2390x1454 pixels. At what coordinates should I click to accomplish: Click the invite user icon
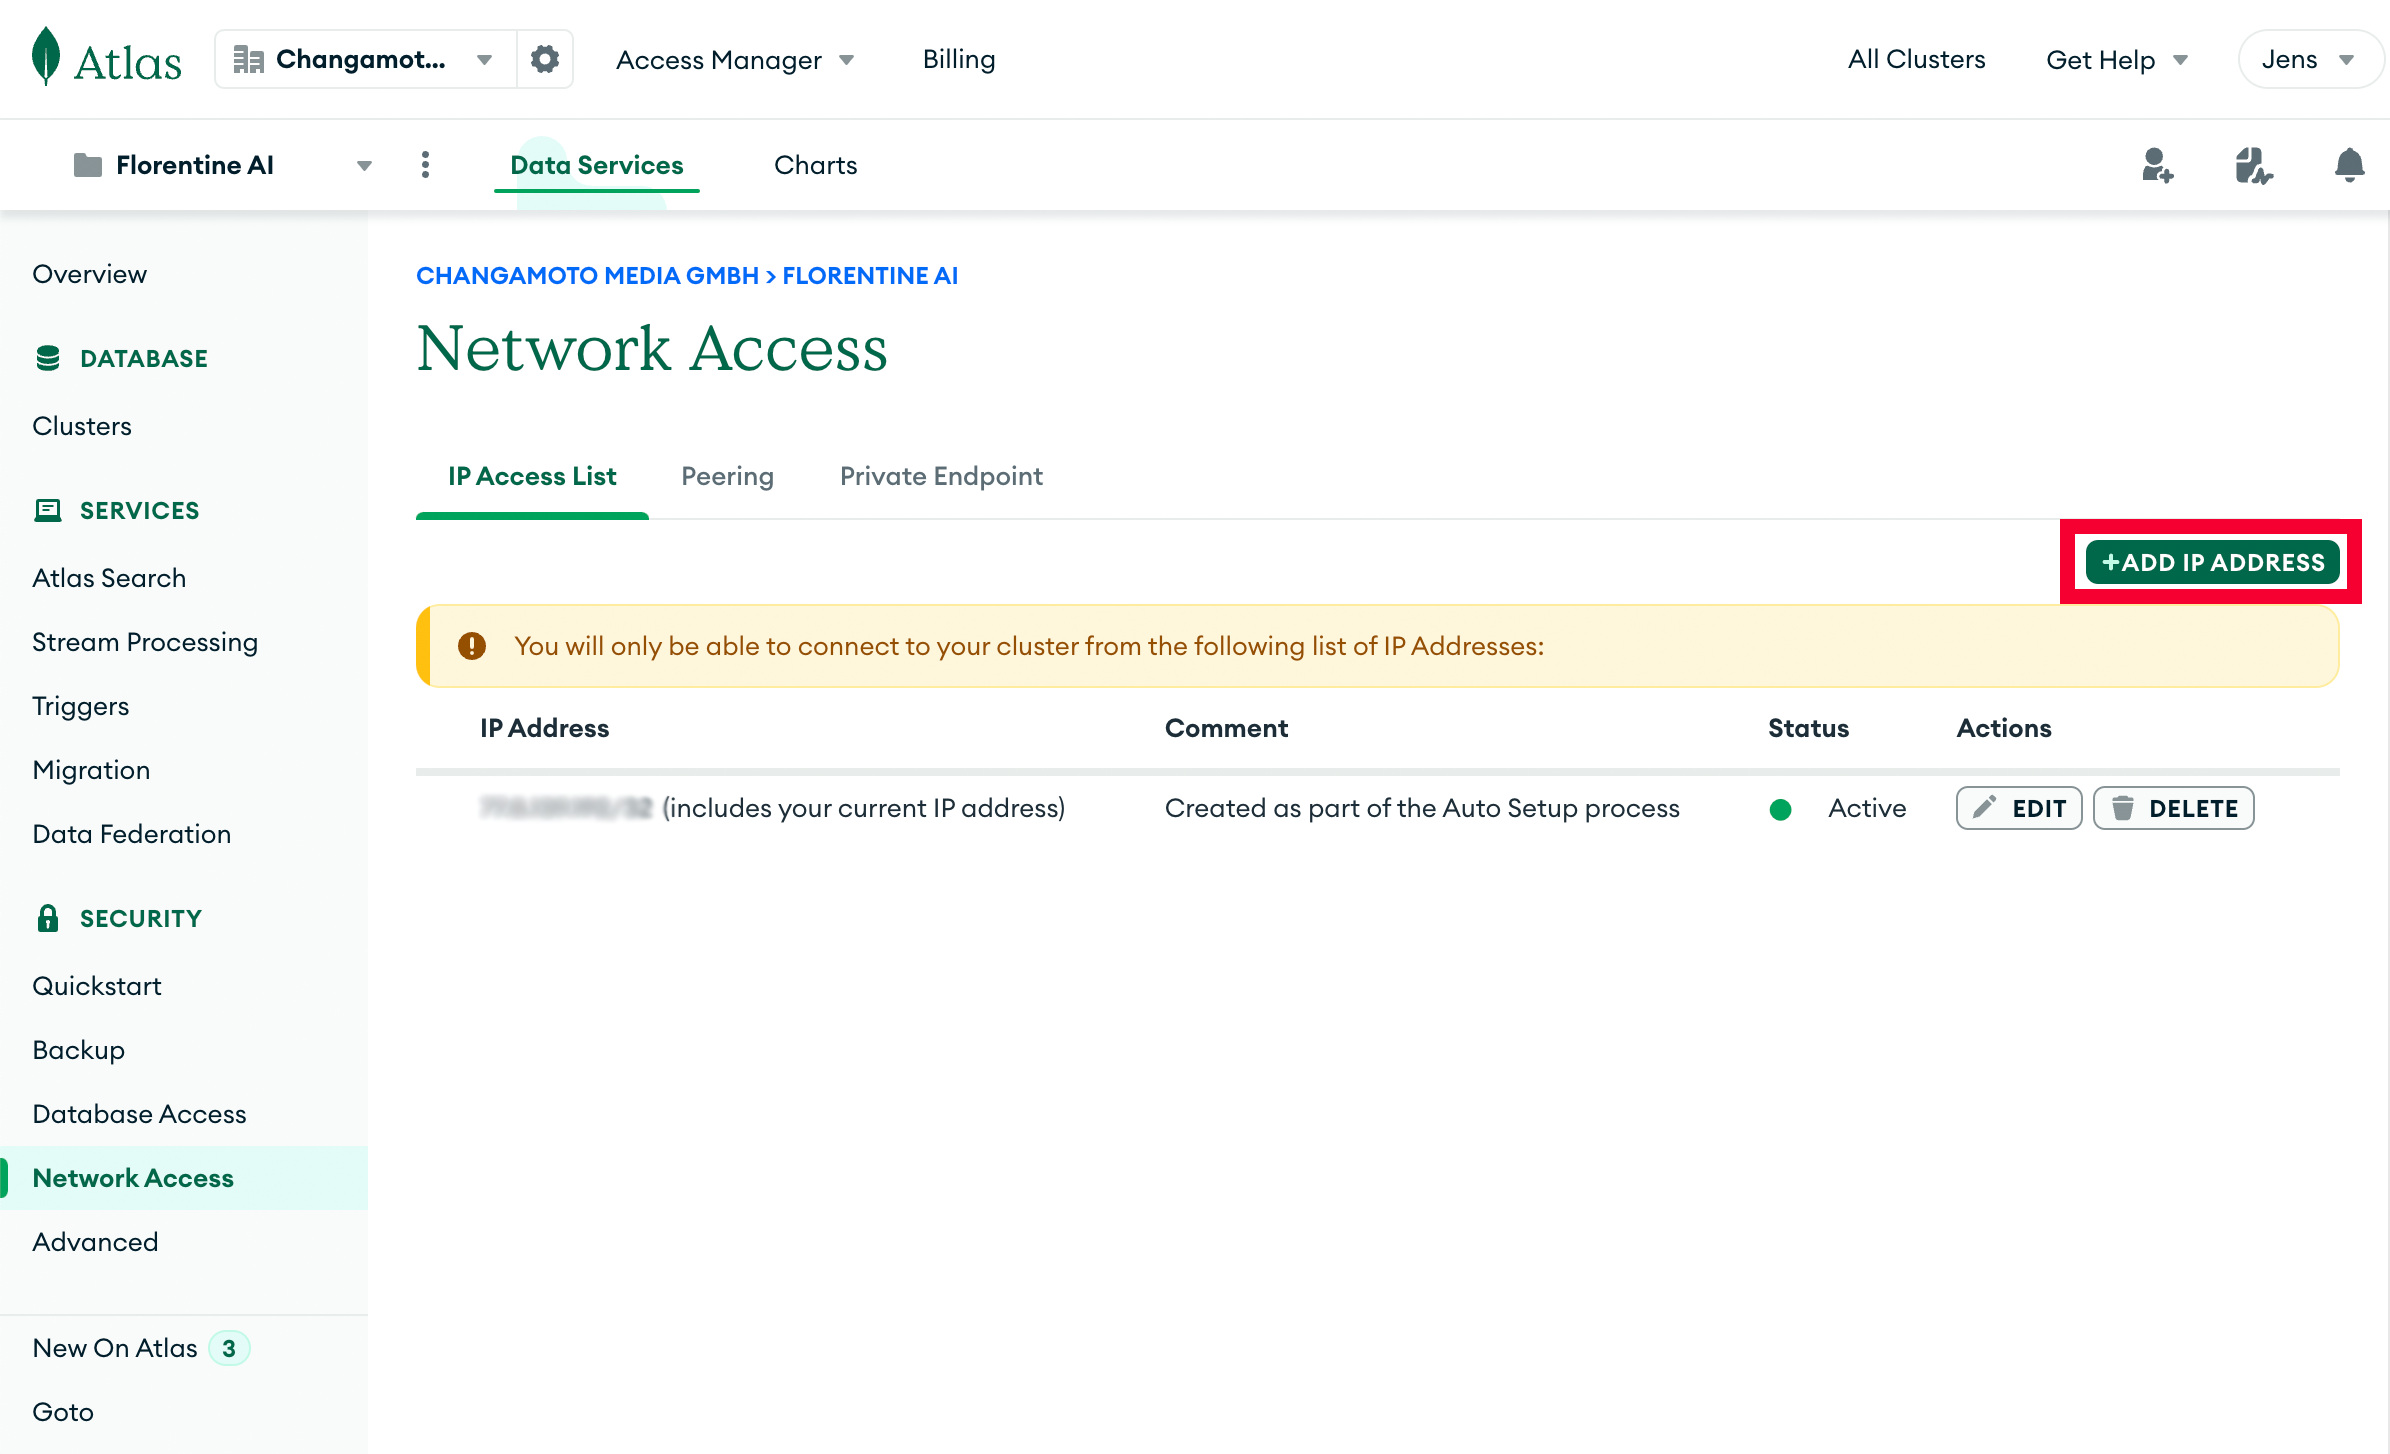pos(2158,165)
